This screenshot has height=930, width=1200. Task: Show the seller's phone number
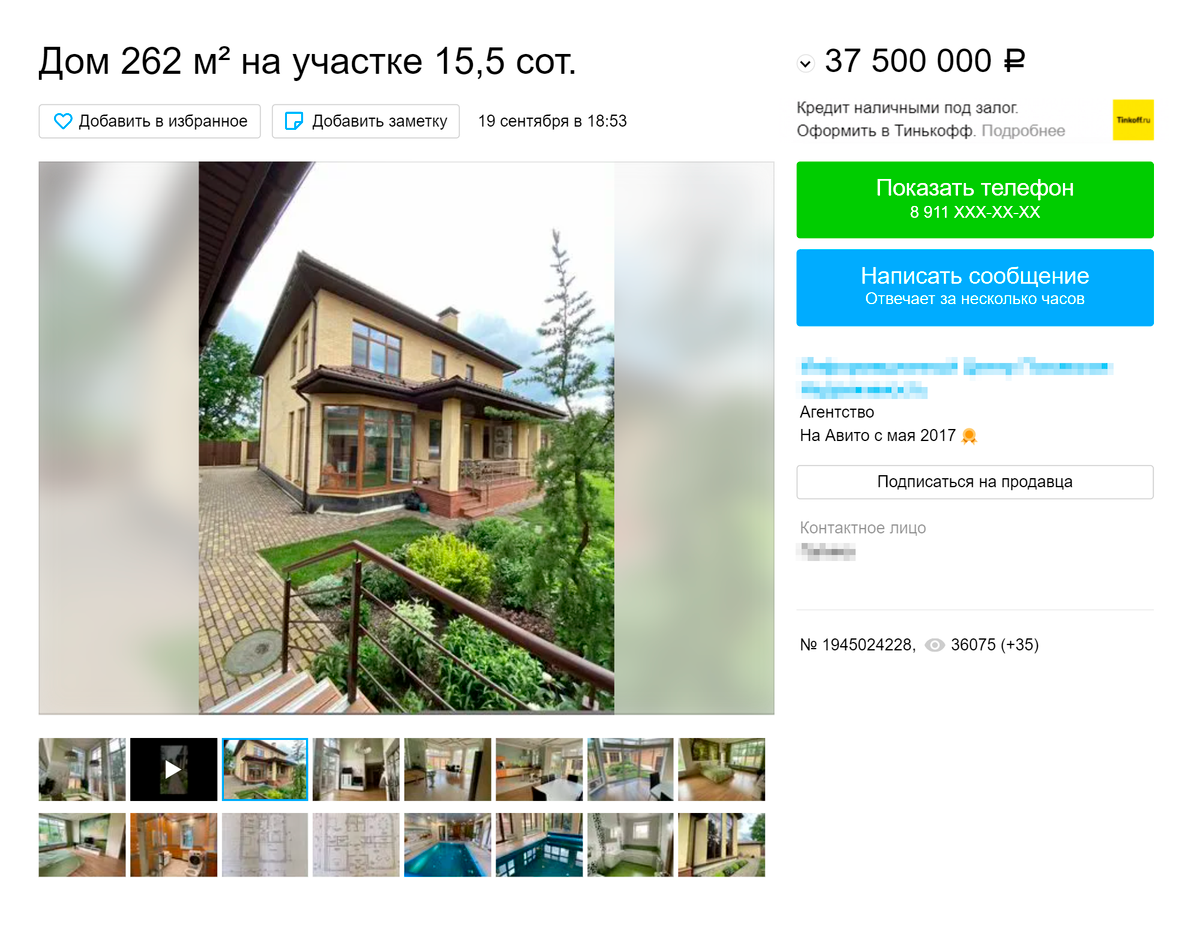click(975, 200)
